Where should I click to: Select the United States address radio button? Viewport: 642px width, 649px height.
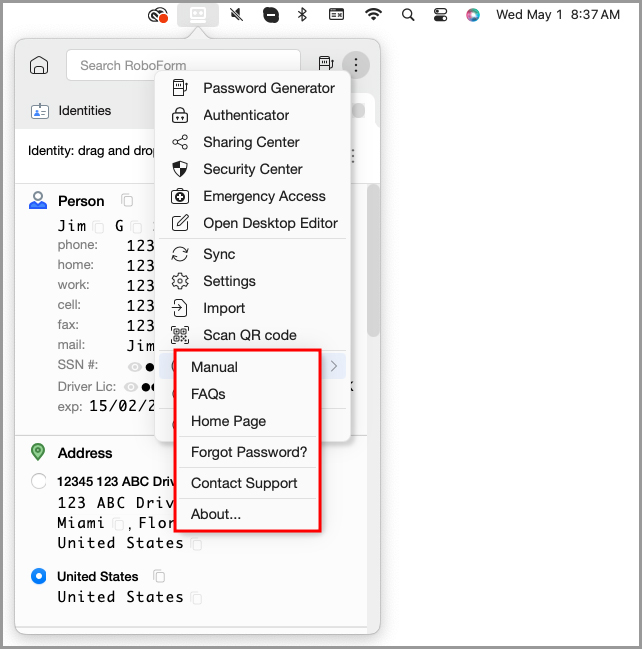(x=38, y=576)
